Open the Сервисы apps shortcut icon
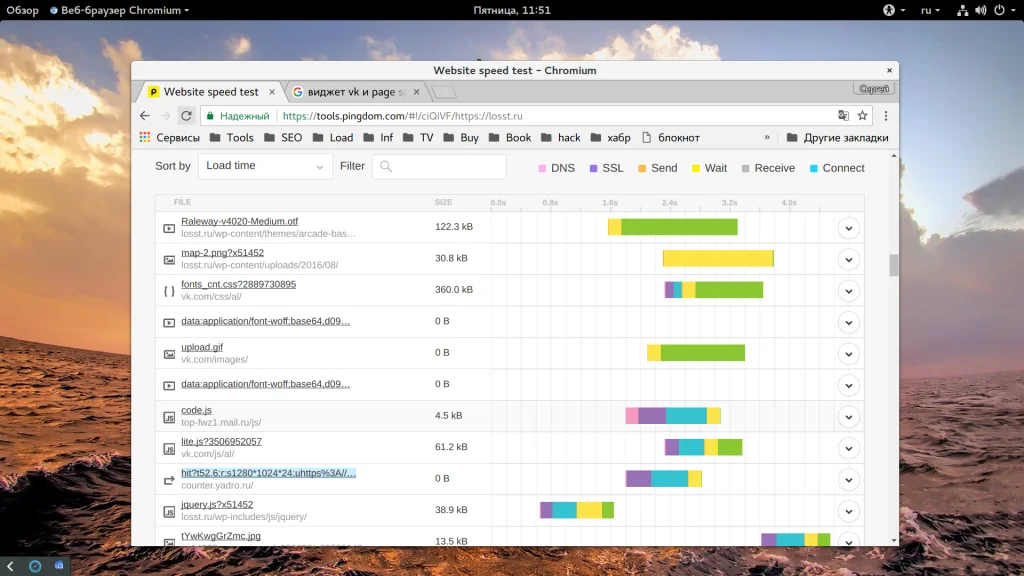The width and height of the screenshot is (1024, 576). point(145,138)
